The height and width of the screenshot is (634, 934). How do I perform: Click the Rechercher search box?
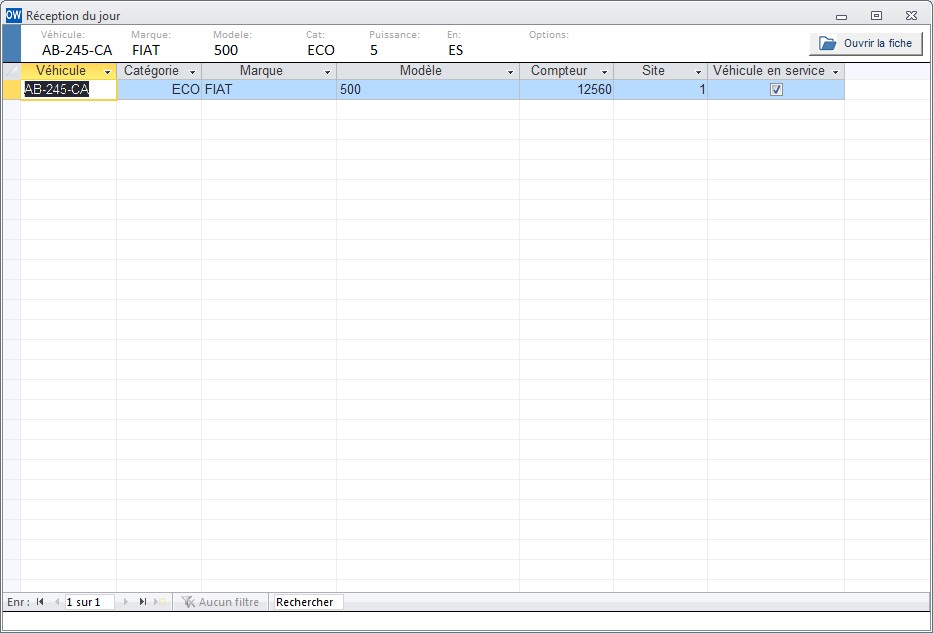pos(306,602)
